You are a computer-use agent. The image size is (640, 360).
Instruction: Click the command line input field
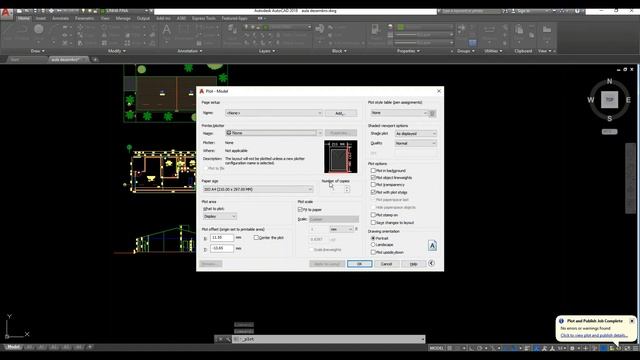329,339
